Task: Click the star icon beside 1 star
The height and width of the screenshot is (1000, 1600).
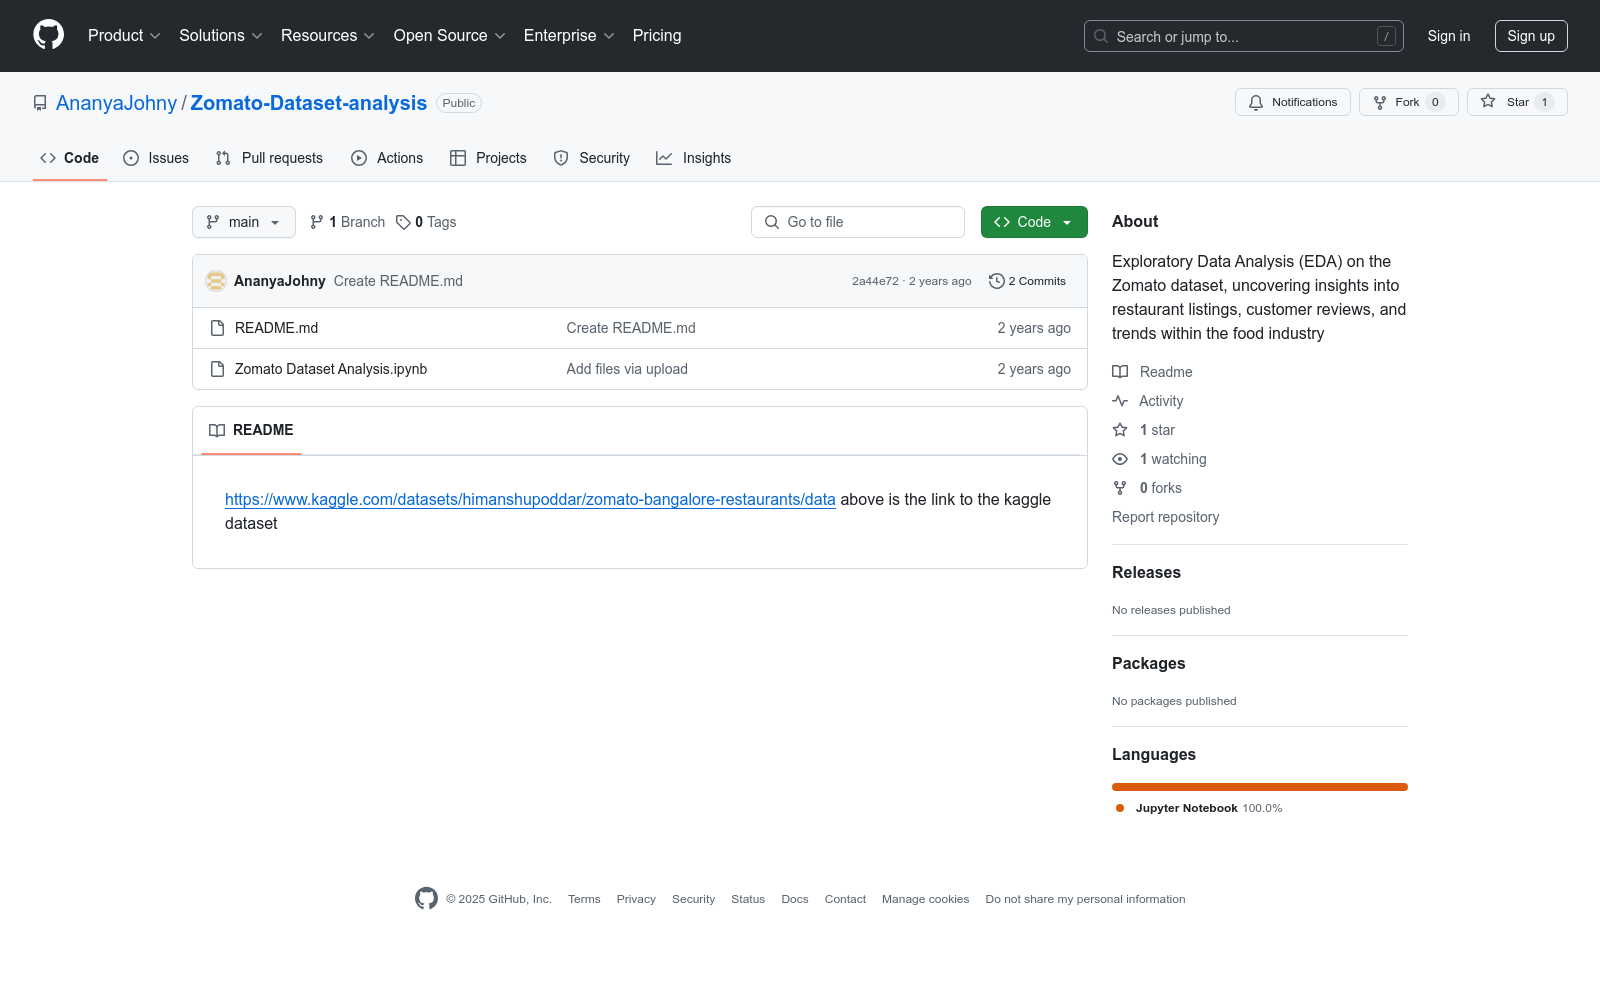Action: pos(1120,430)
